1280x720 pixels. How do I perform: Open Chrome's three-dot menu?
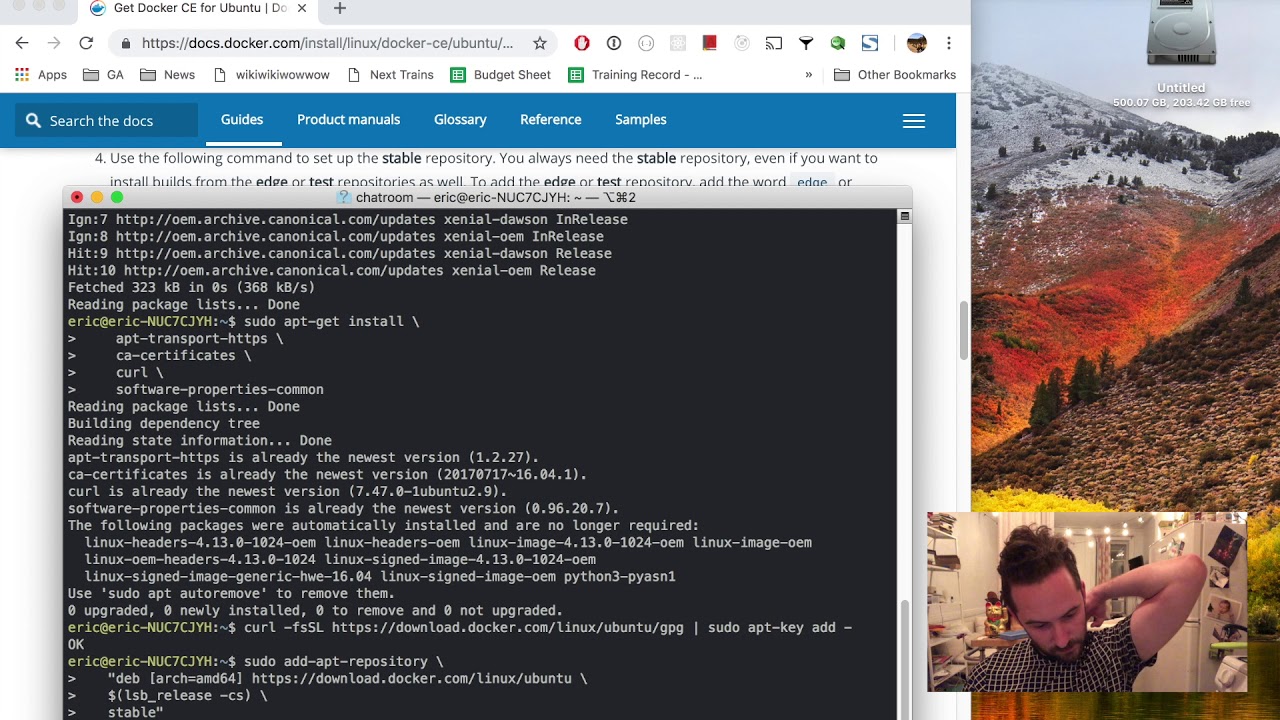pyautogui.click(x=949, y=43)
